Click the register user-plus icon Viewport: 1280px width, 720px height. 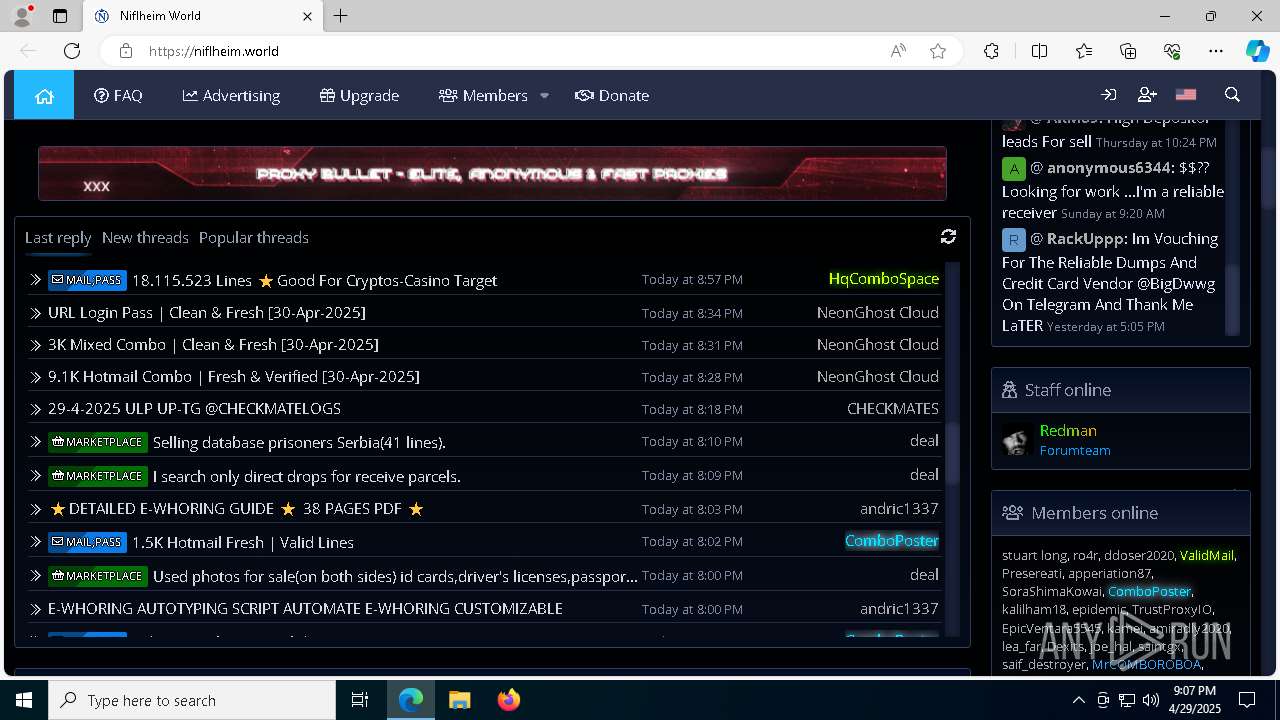pos(1147,95)
